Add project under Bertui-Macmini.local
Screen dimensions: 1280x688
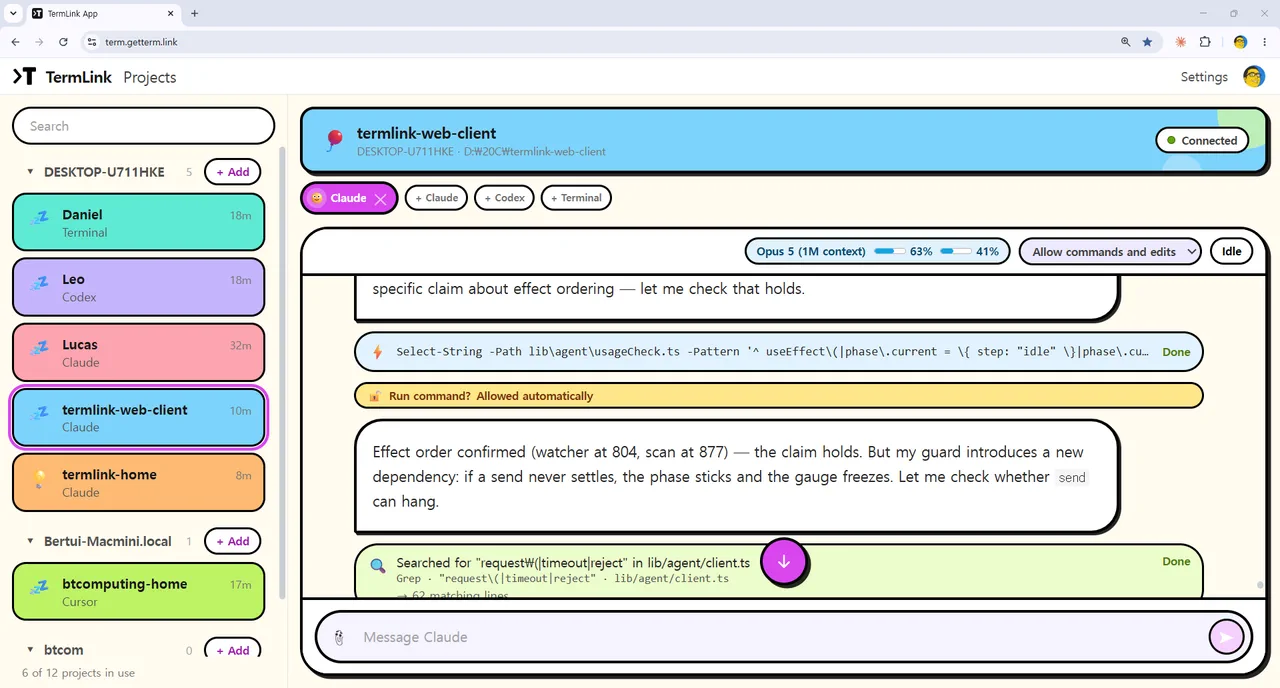pos(233,541)
